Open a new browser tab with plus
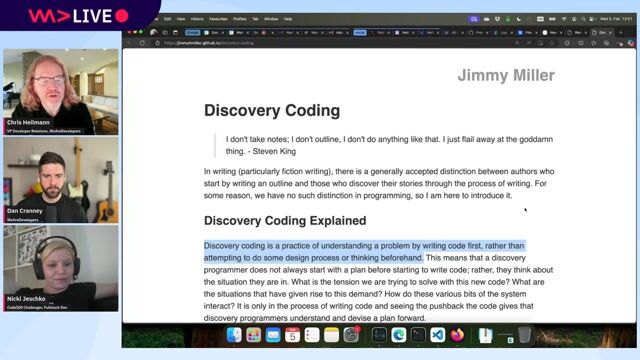The width and height of the screenshot is (640, 360). 621,33
